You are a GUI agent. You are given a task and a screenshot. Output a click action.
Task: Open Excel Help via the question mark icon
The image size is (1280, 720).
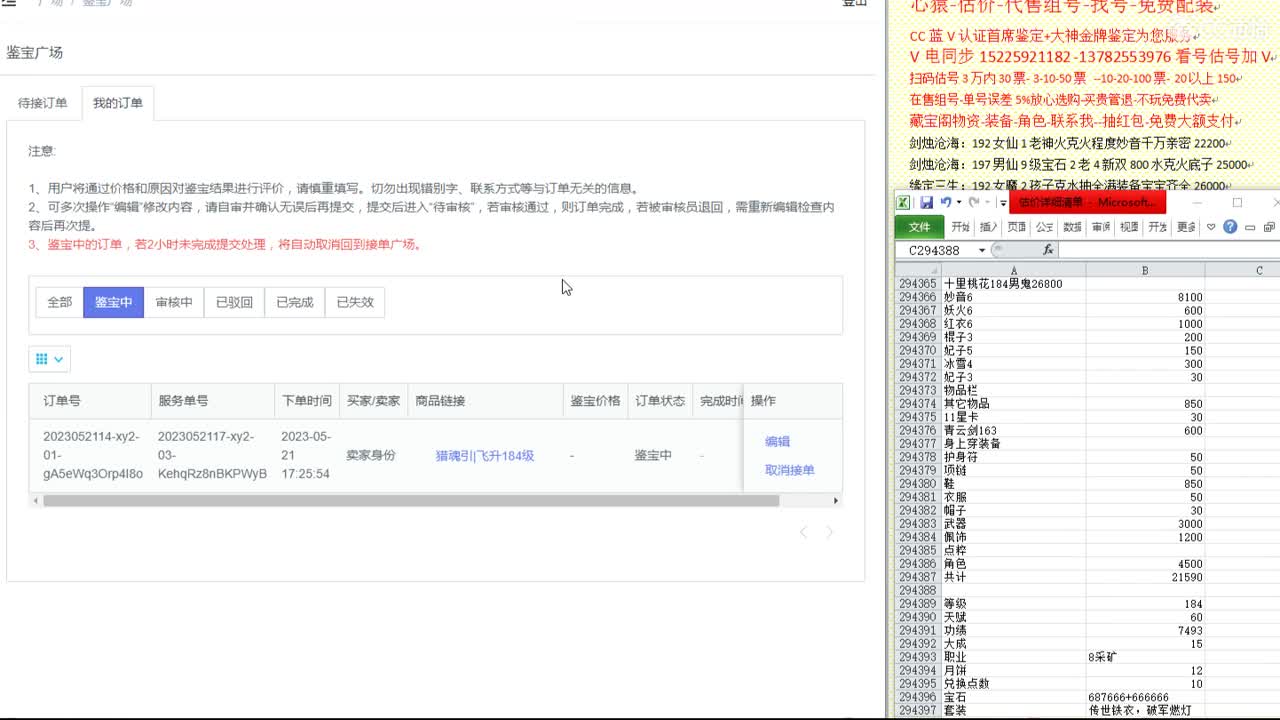tap(1230, 226)
